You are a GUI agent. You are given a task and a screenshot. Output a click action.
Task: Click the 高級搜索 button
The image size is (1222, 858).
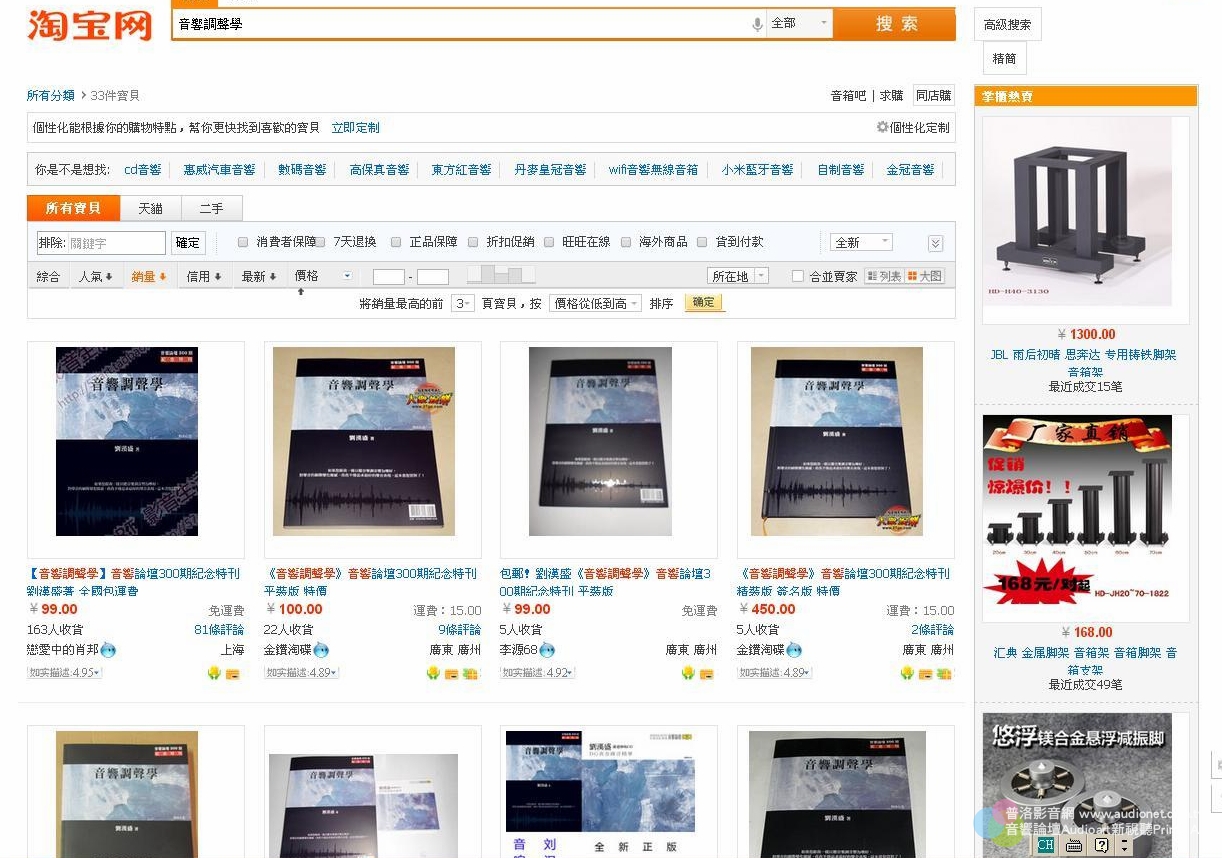pos(1007,25)
